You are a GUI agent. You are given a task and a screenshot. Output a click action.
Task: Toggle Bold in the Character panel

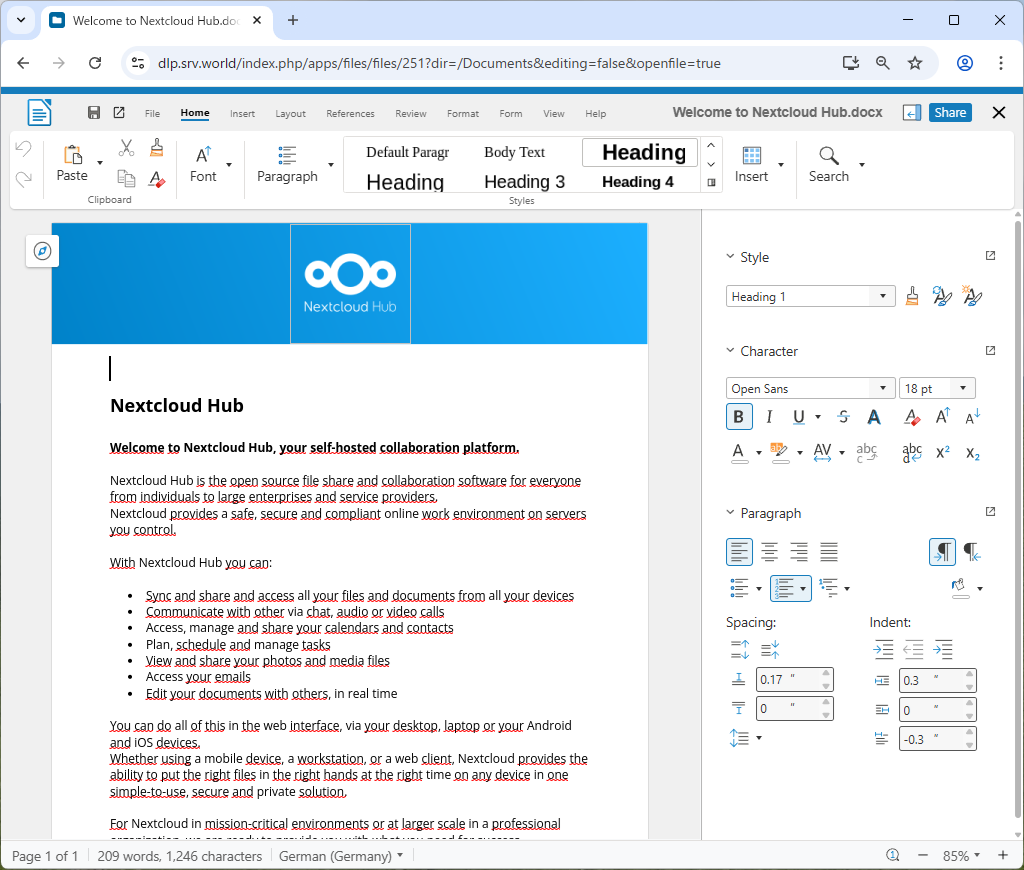[x=739, y=417]
